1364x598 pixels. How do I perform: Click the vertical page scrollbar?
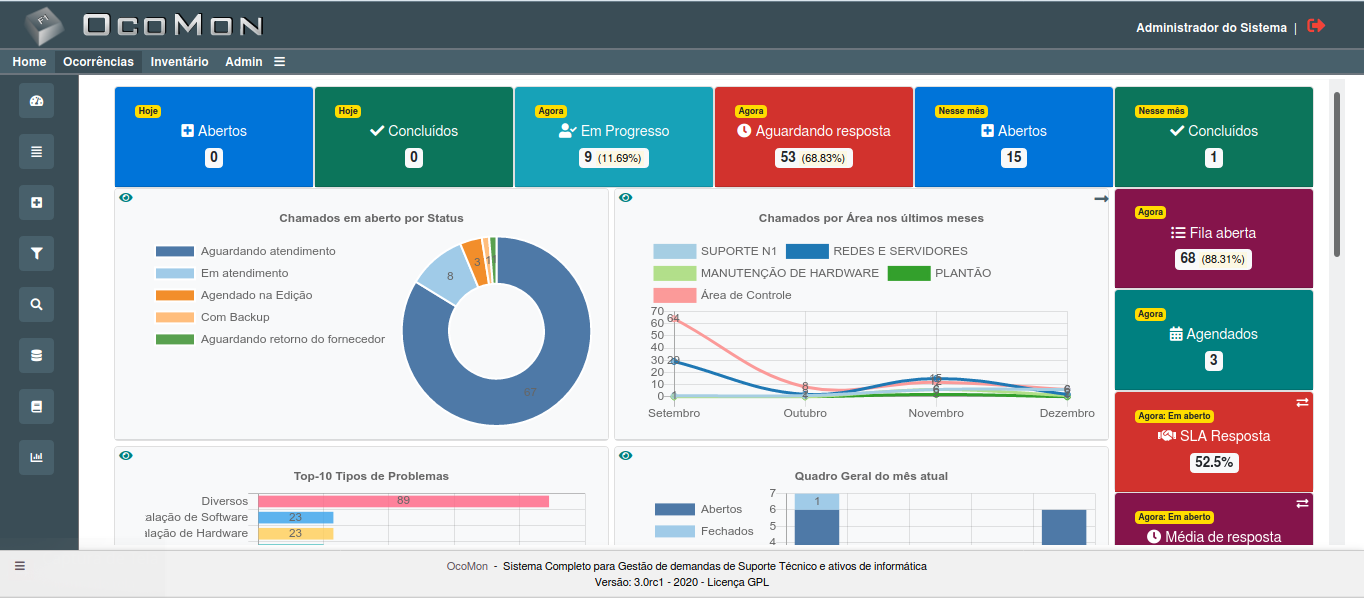click(1337, 175)
